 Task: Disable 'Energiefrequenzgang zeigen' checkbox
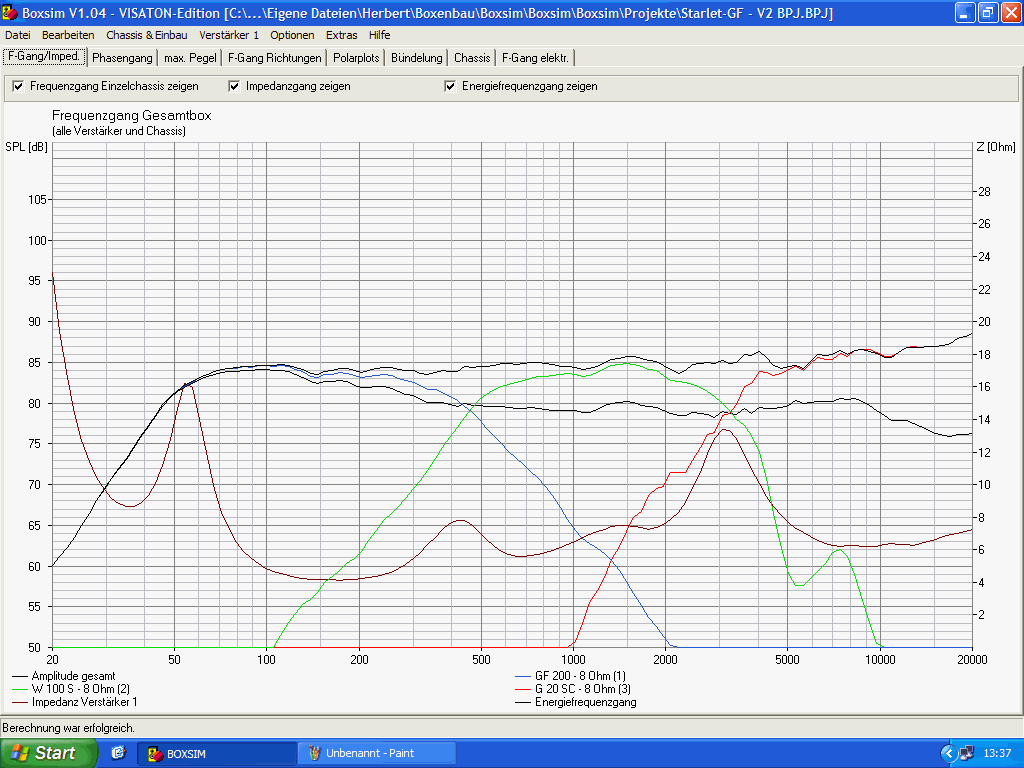pyautogui.click(x=450, y=87)
